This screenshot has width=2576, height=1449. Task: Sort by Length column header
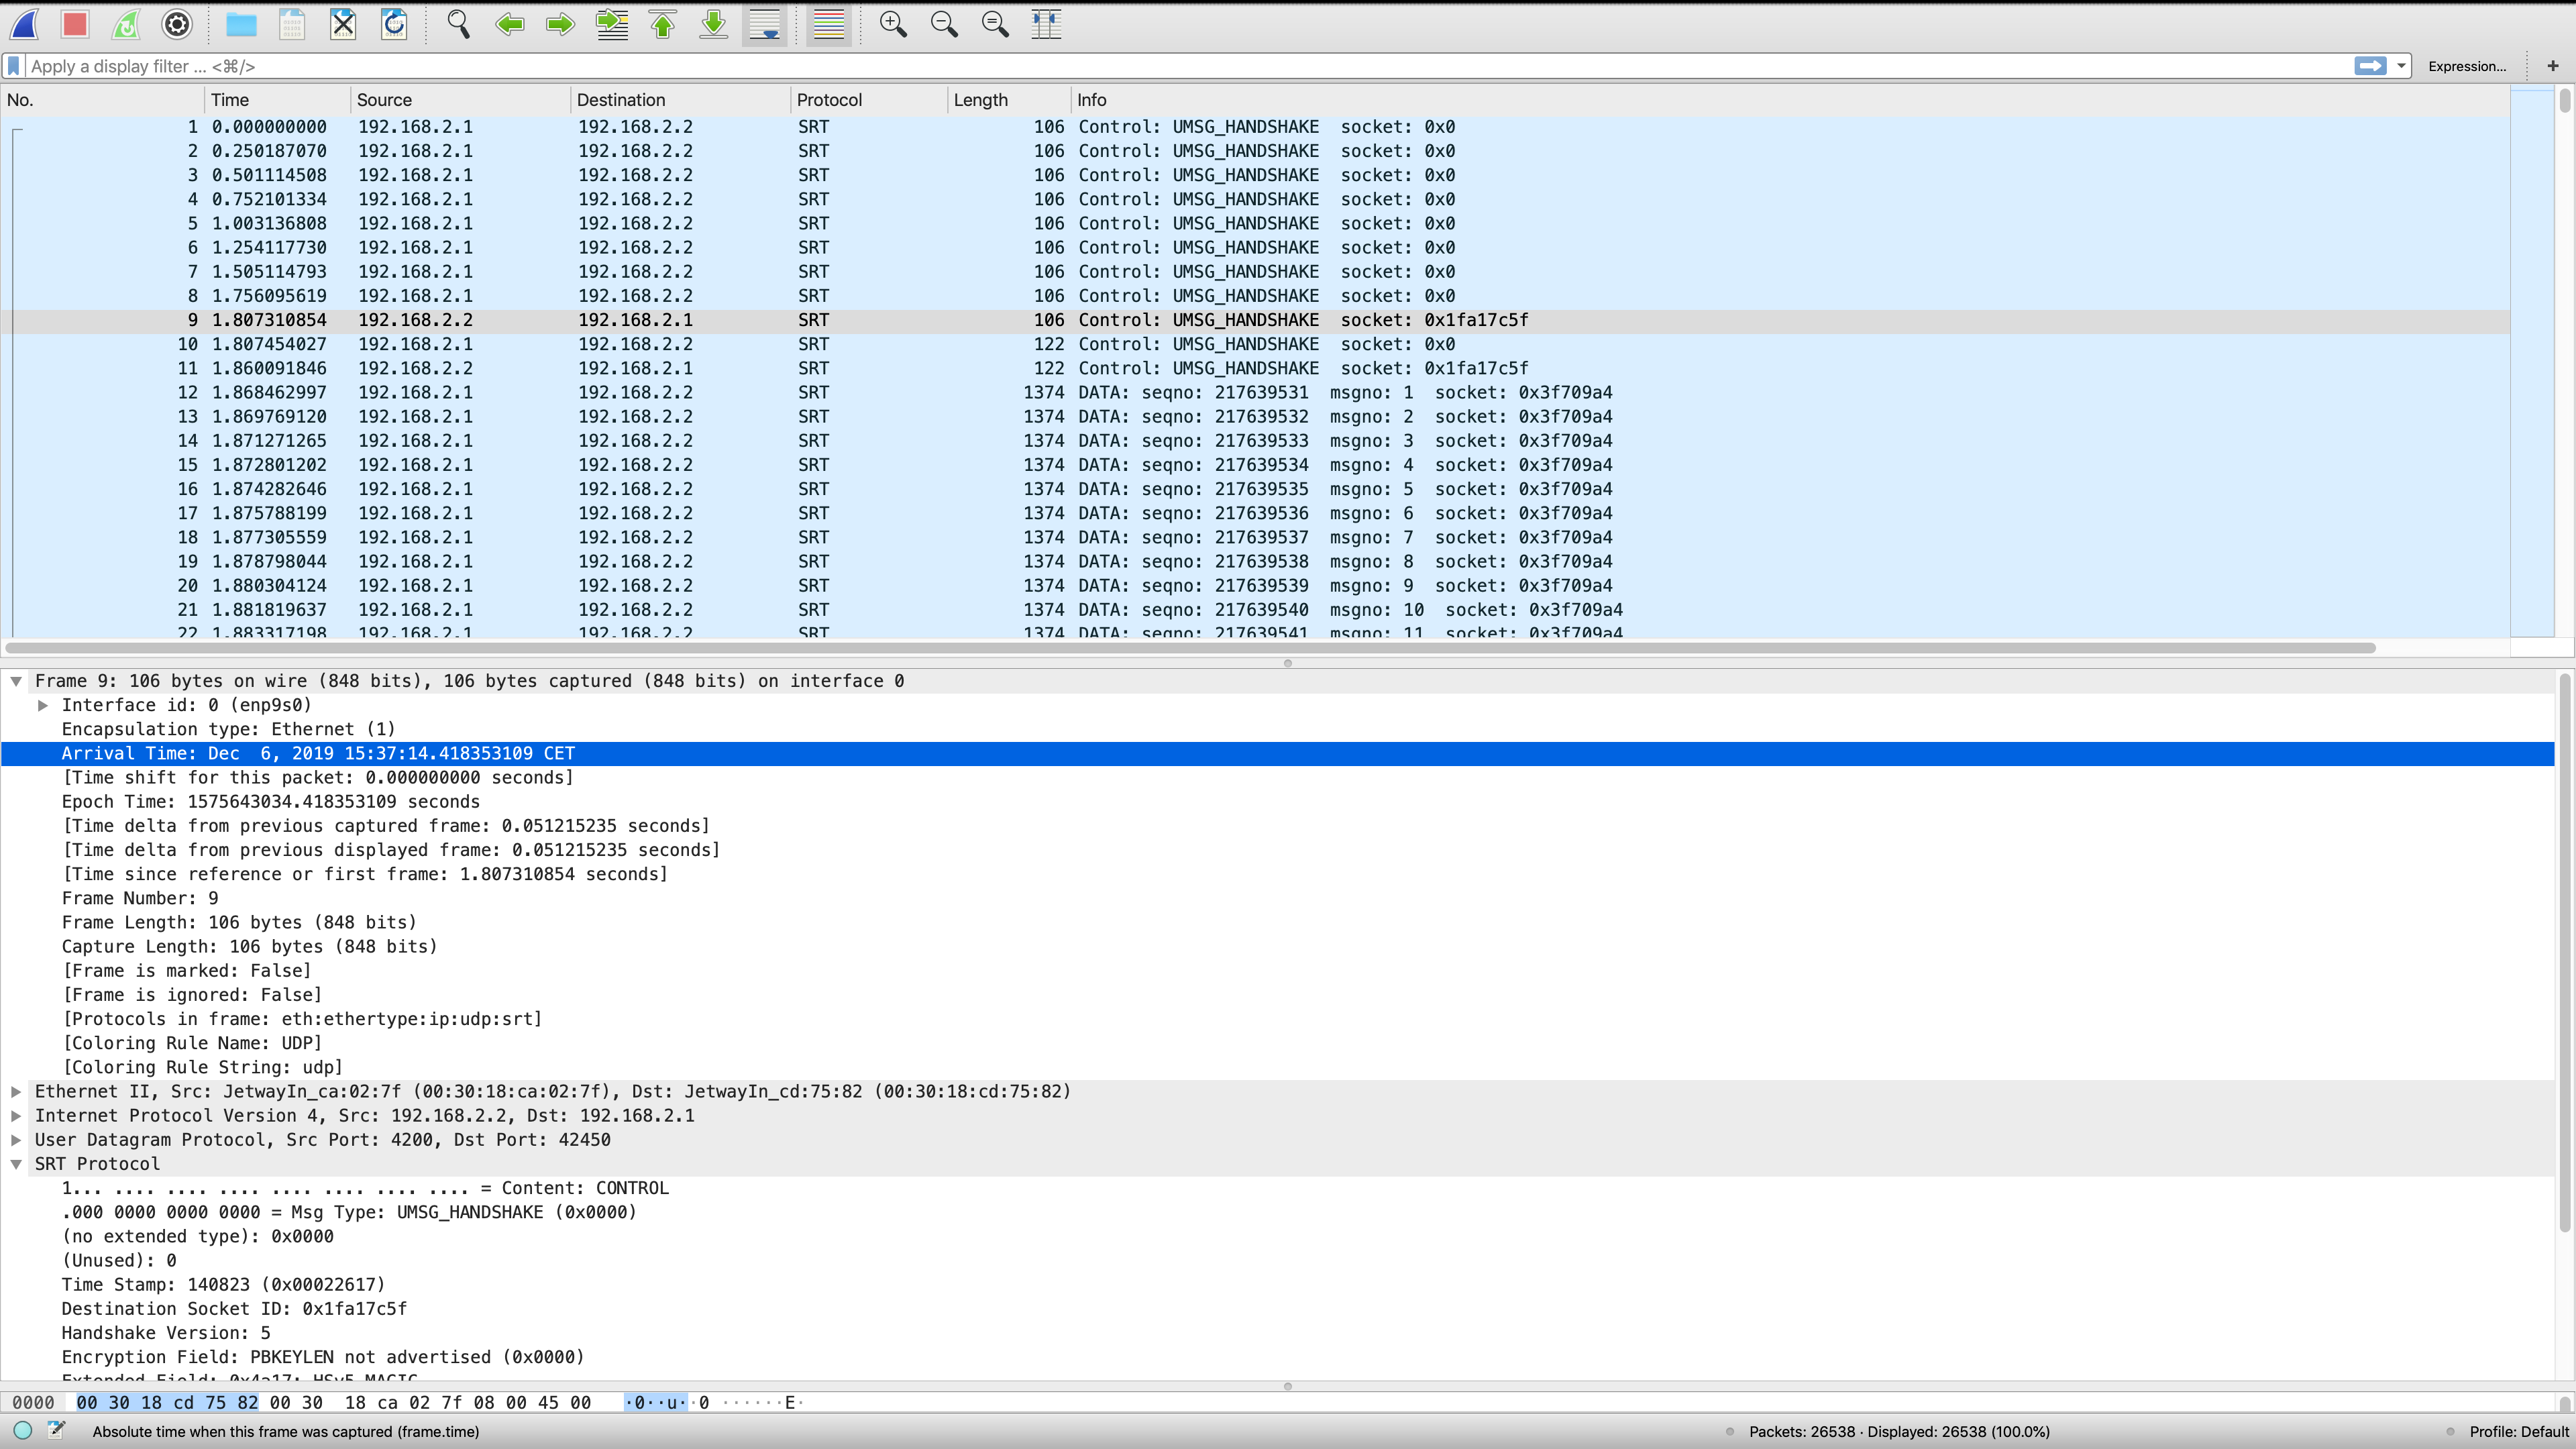pyautogui.click(x=1008, y=100)
